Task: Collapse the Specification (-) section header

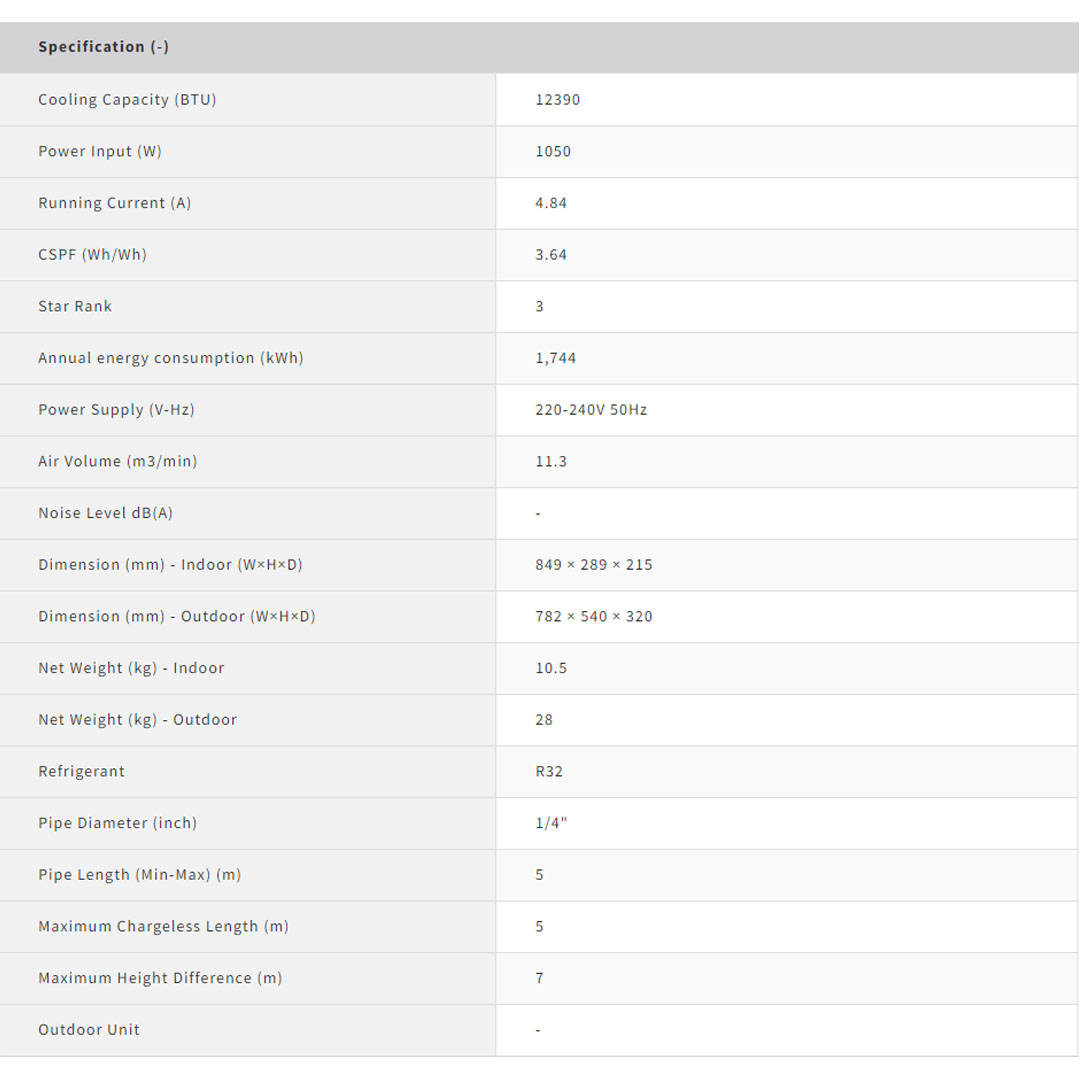Action: click(104, 47)
